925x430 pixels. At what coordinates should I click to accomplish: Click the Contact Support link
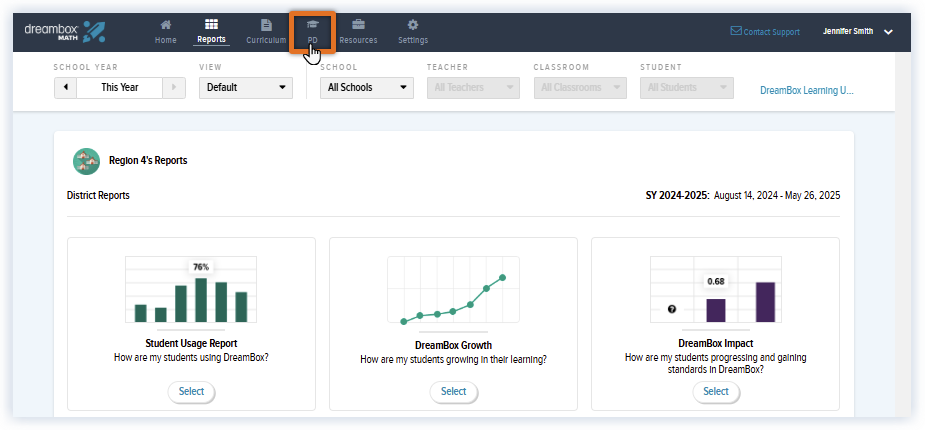772,32
